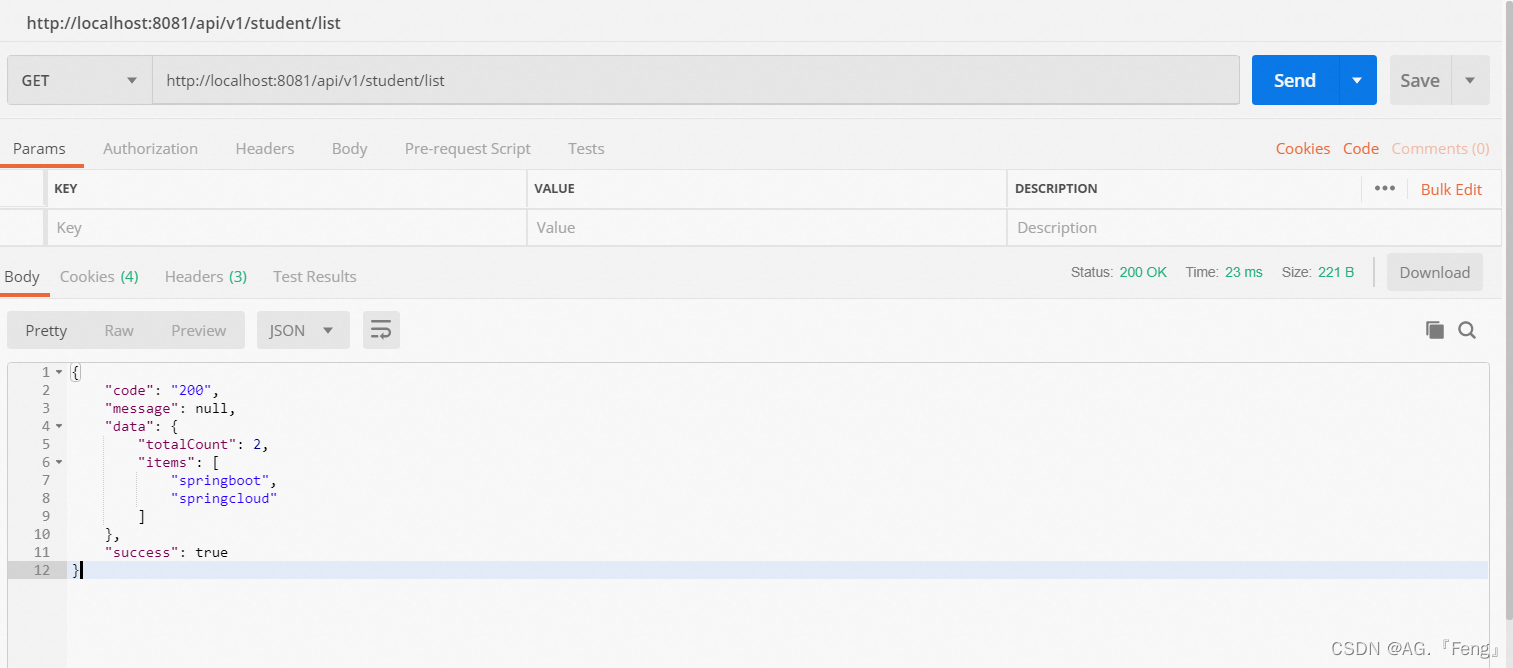Open the Pre-request Script tab

[467, 148]
